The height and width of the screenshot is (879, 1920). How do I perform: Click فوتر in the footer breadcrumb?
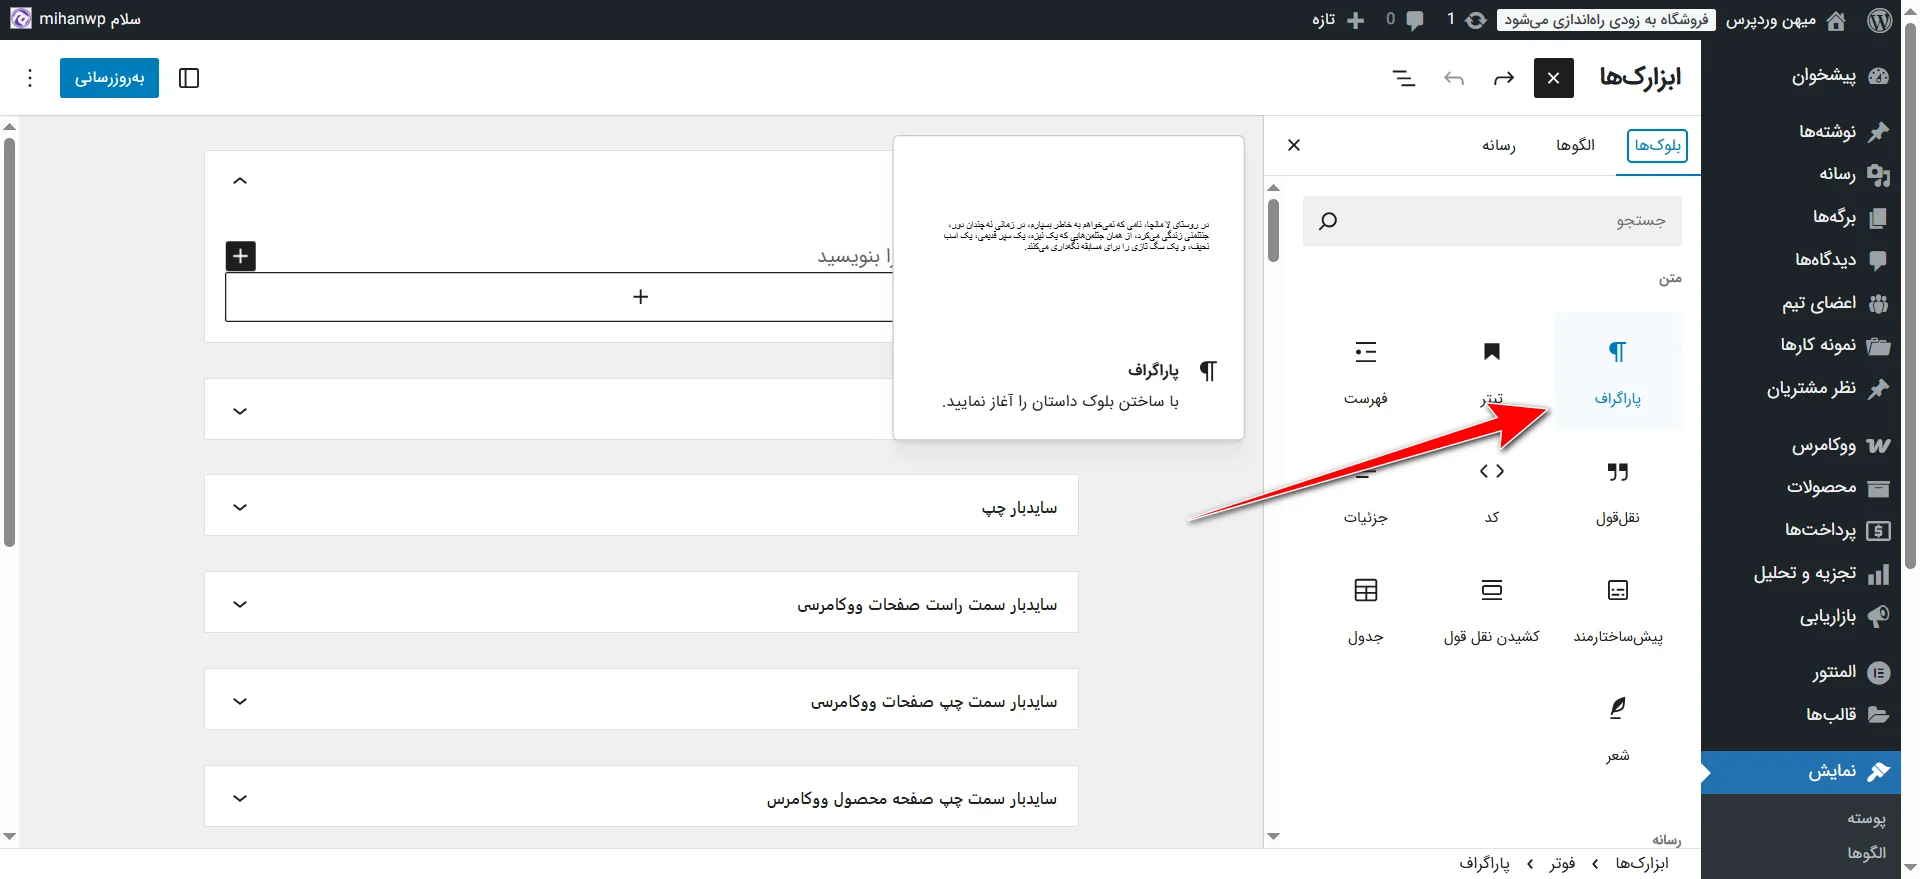(x=1562, y=863)
